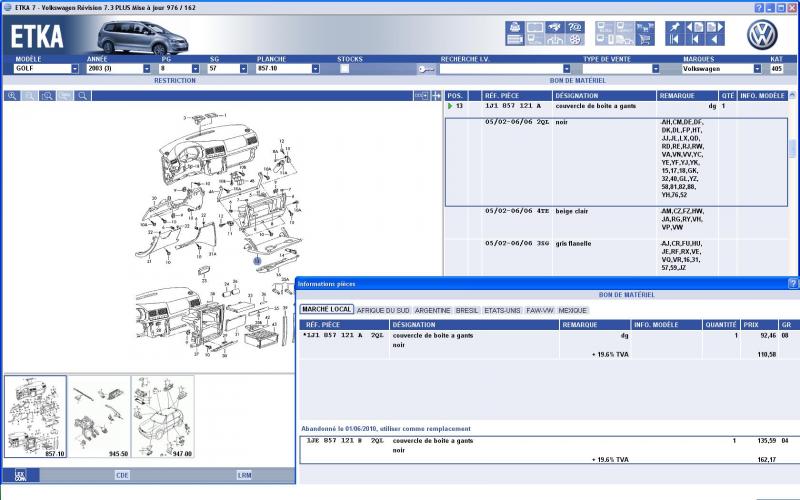The width and height of the screenshot is (800, 500).
Task: Click the handshake icon in top toolbar
Action: 555,27
